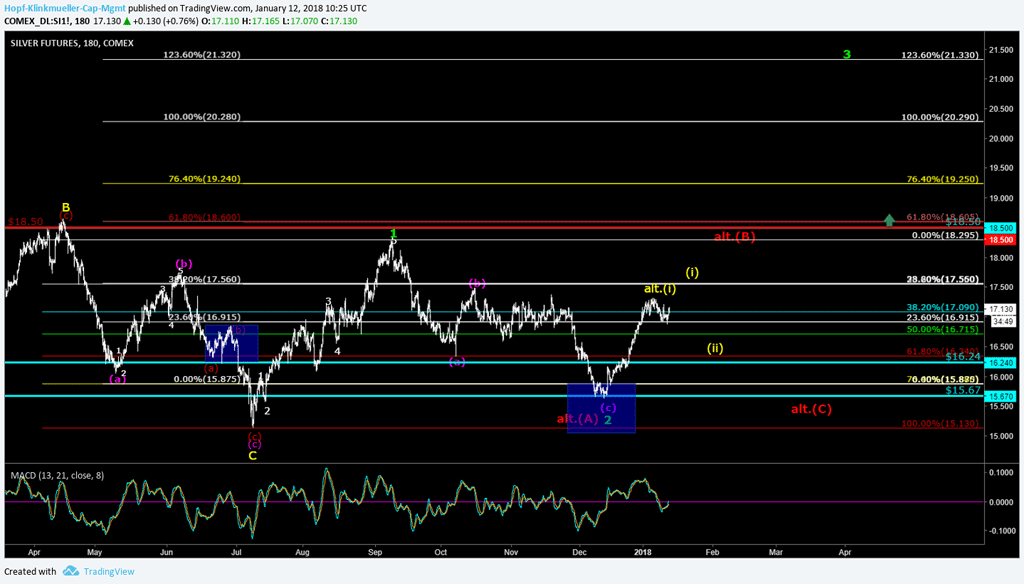Select the red alt.(C) wave label
The image size is (1024, 584).
point(810,409)
